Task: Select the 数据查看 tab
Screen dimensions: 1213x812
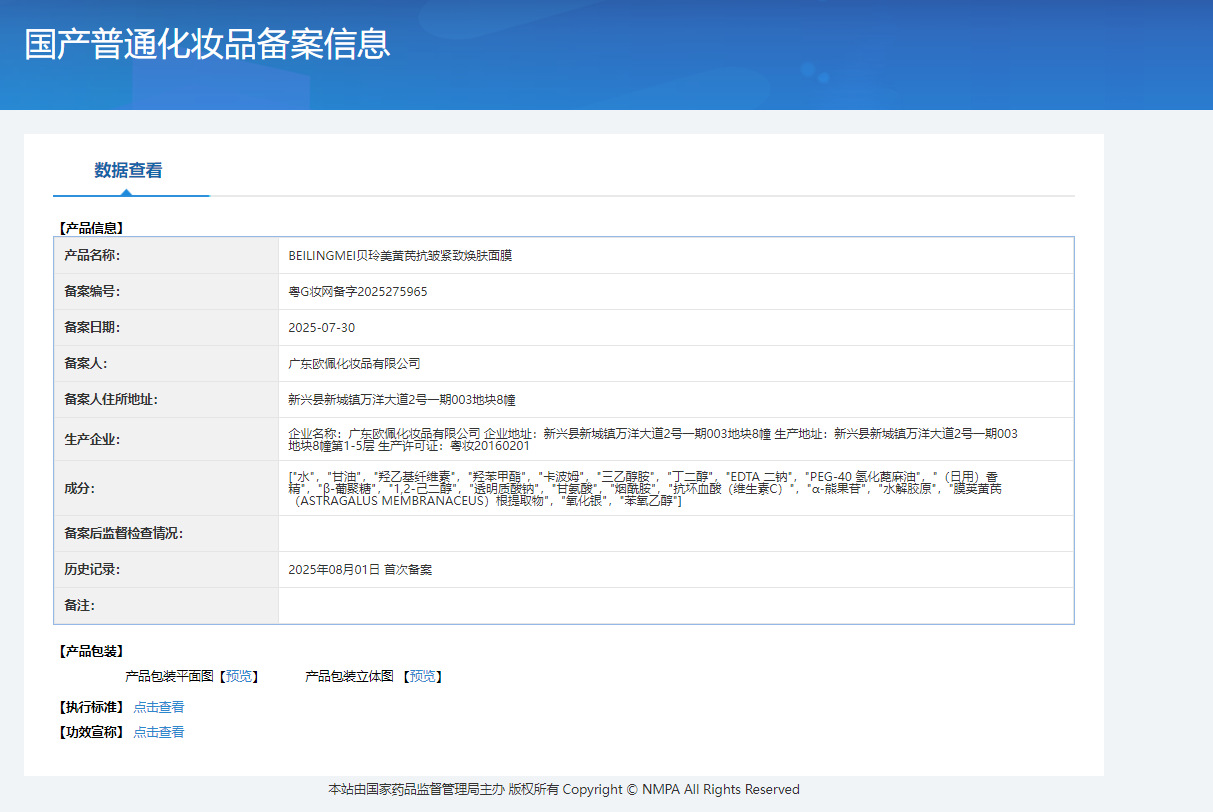Action: (x=129, y=170)
